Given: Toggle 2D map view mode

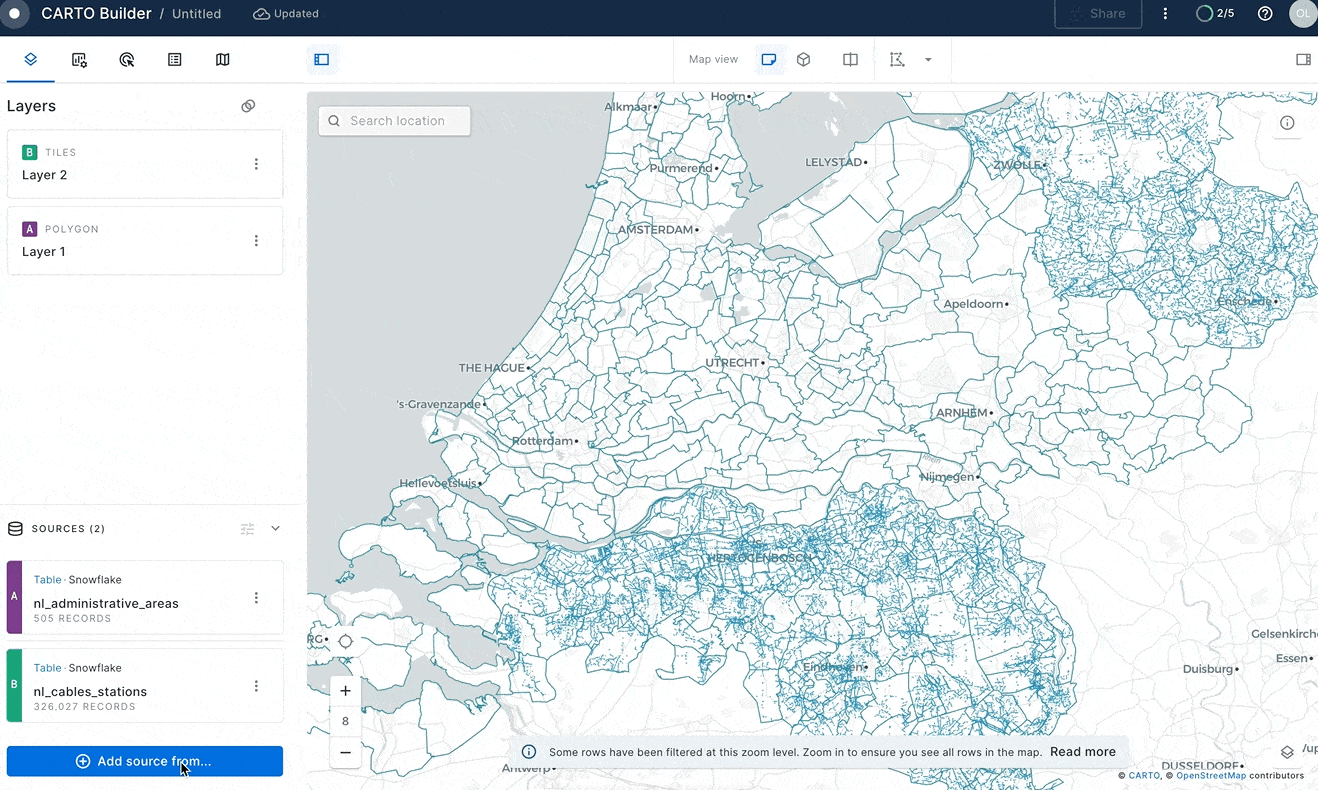Looking at the screenshot, I should [x=769, y=59].
